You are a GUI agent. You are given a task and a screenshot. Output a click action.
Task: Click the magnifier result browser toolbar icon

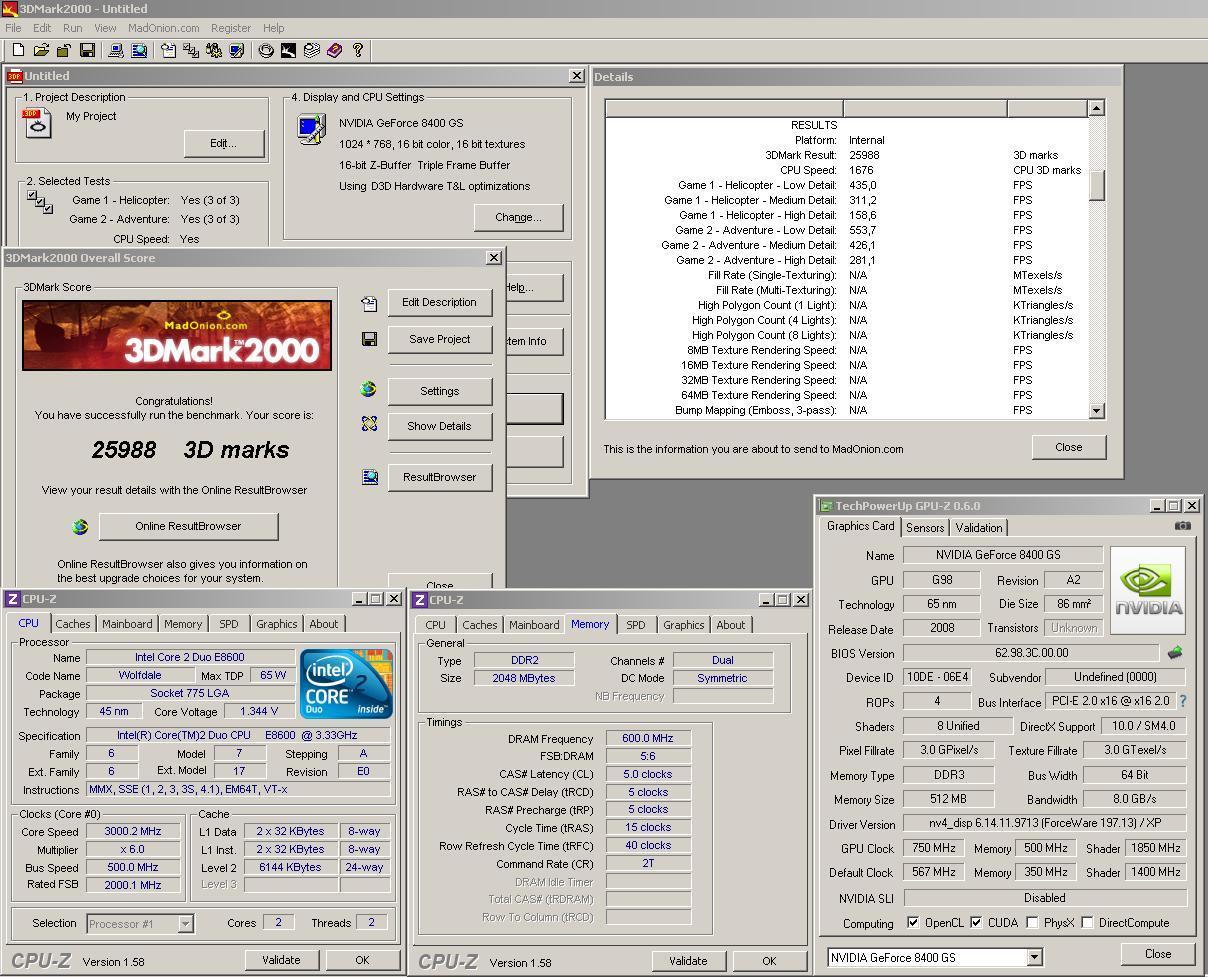pos(139,50)
